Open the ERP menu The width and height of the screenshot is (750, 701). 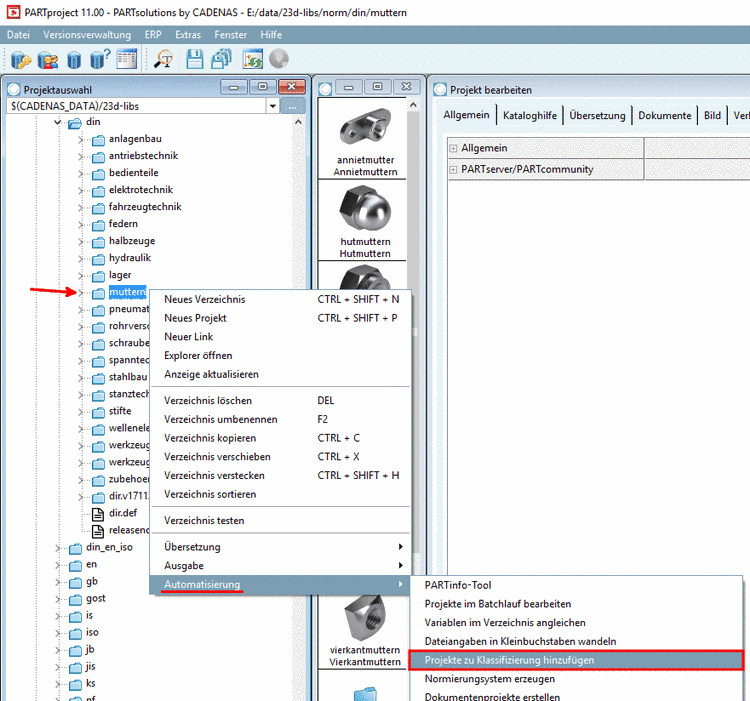(x=153, y=34)
